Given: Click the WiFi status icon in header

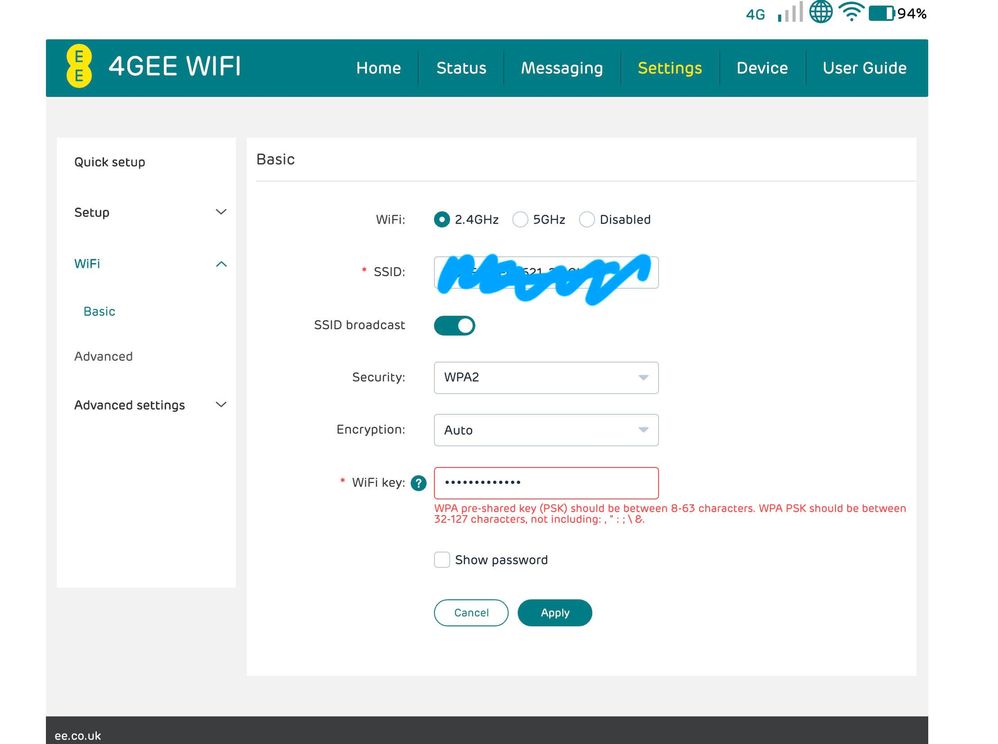Looking at the screenshot, I should pos(851,11).
